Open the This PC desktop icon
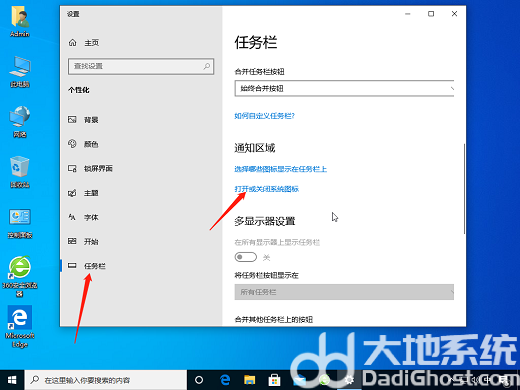The height and width of the screenshot is (390, 520). tap(20, 72)
